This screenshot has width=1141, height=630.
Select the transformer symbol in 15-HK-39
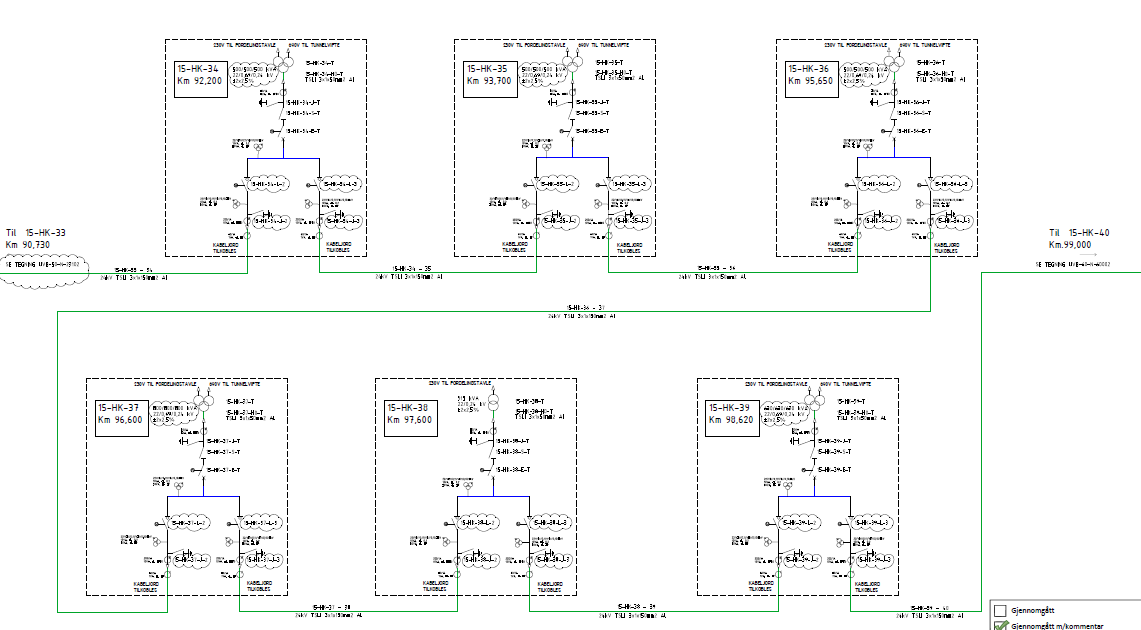pyautogui.click(x=813, y=403)
